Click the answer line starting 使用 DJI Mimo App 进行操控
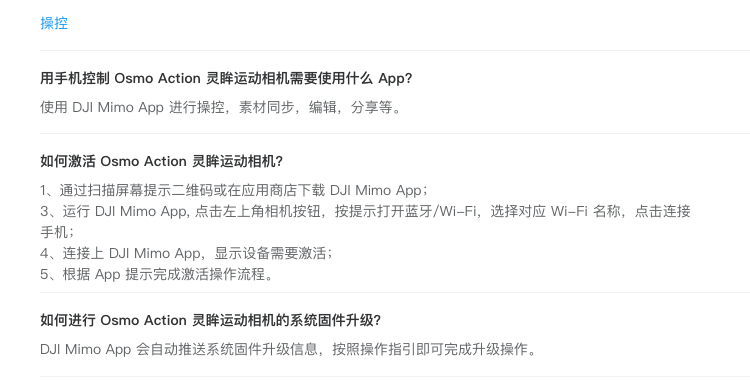Image resolution: width=750 pixels, height=392 pixels. tap(221, 107)
